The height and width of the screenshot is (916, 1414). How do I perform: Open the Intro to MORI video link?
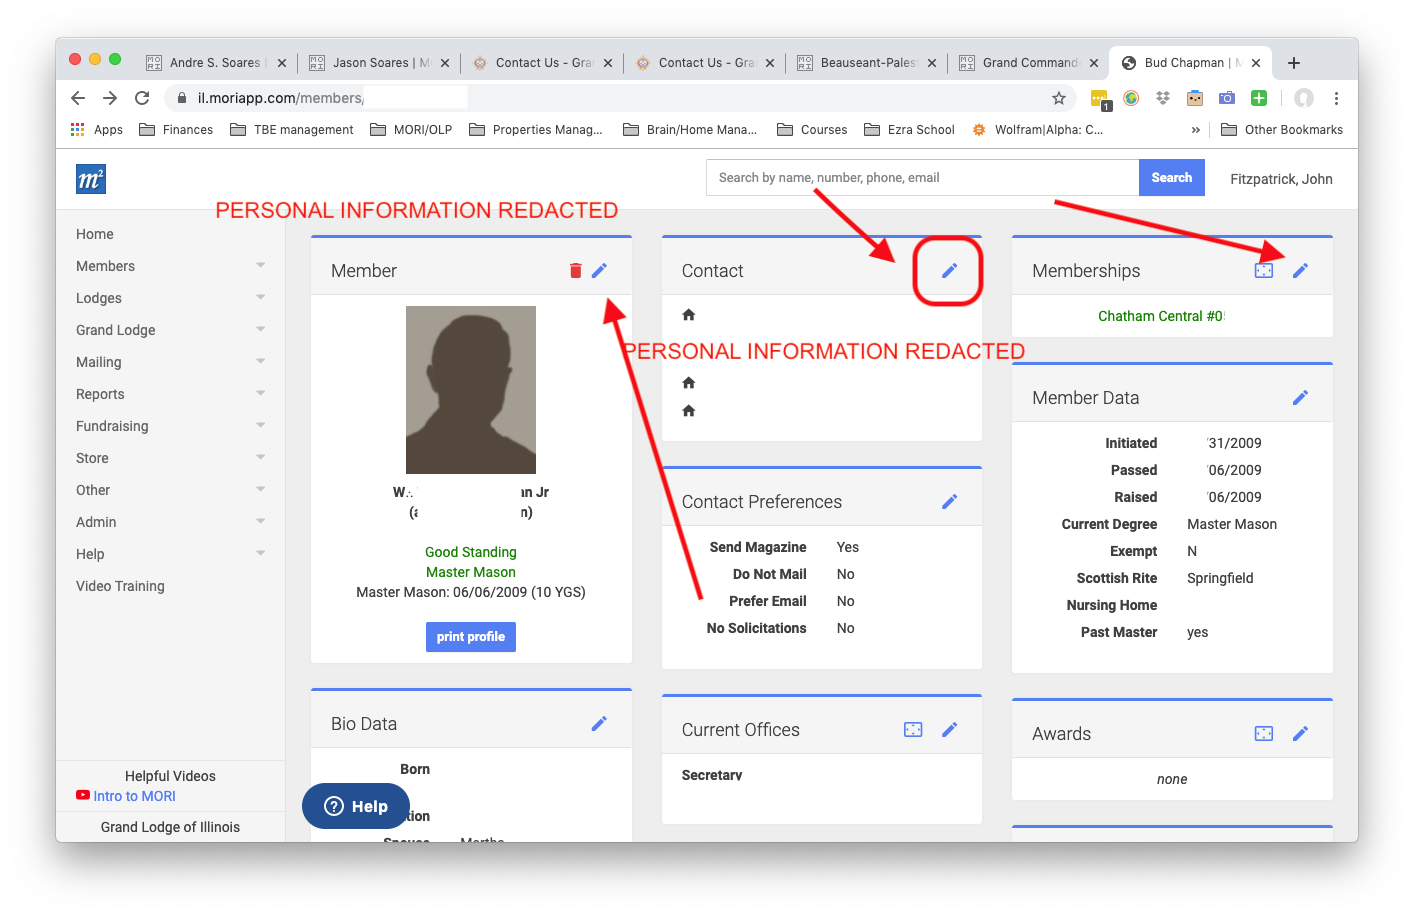pyautogui.click(x=134, y=796)
